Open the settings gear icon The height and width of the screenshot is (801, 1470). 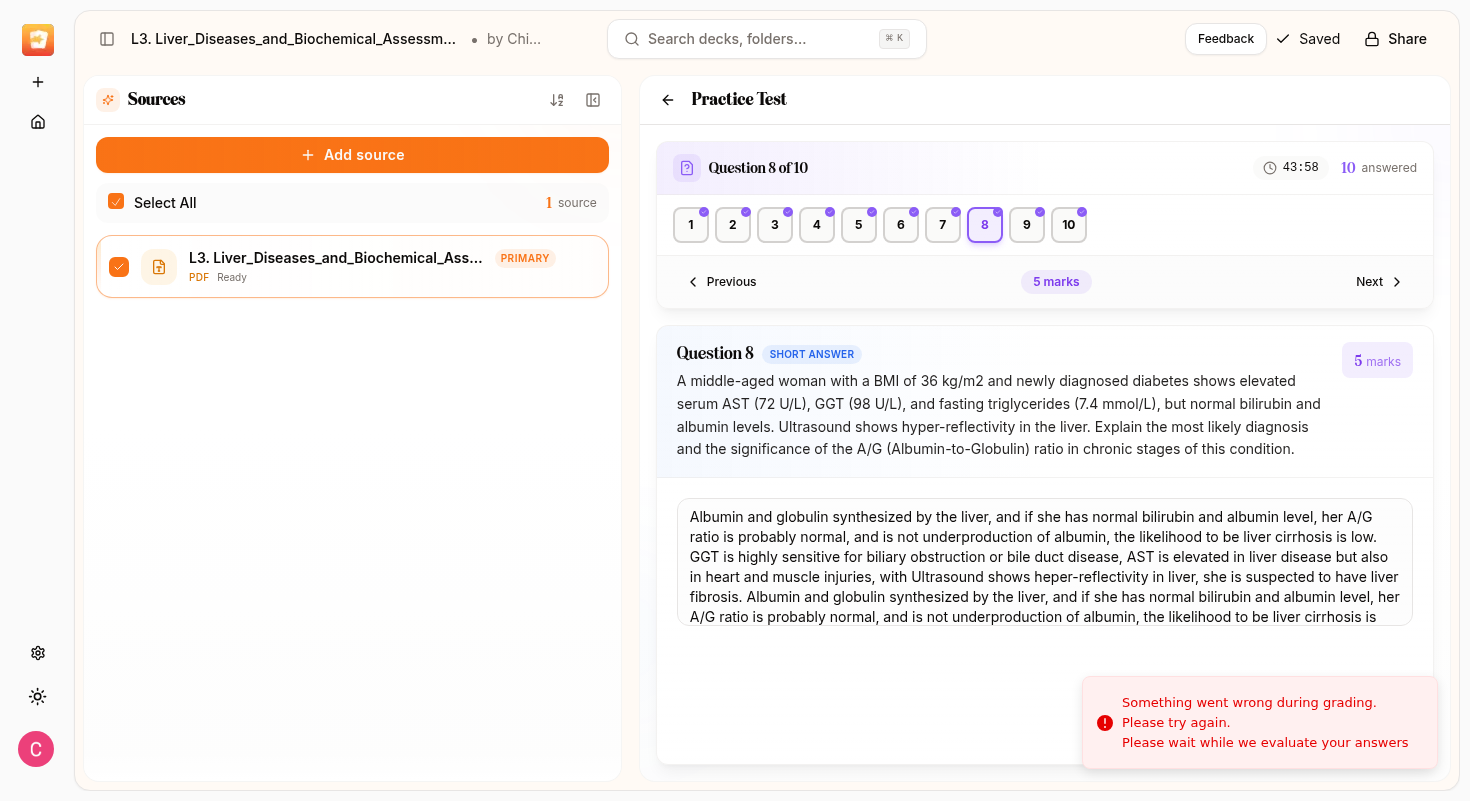[38, 653]
